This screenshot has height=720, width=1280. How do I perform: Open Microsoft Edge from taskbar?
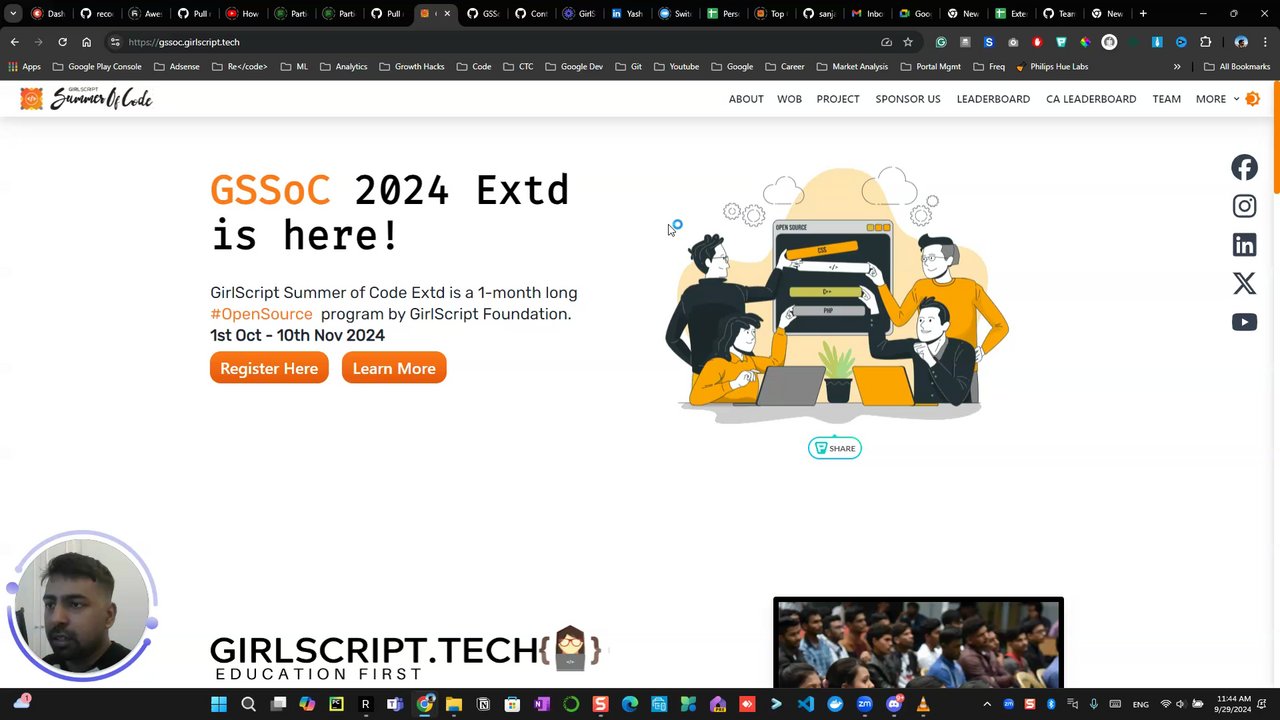[630, 704]
